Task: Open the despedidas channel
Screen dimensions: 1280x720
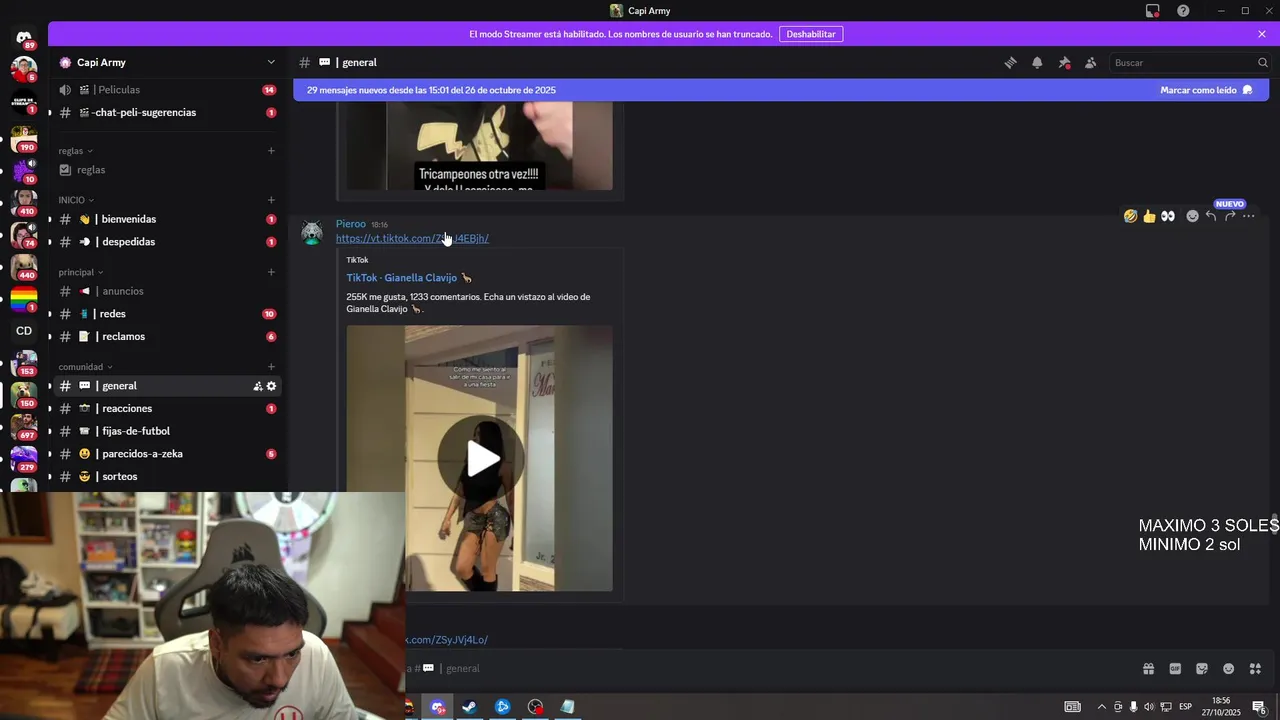Action: pos(167,242)
